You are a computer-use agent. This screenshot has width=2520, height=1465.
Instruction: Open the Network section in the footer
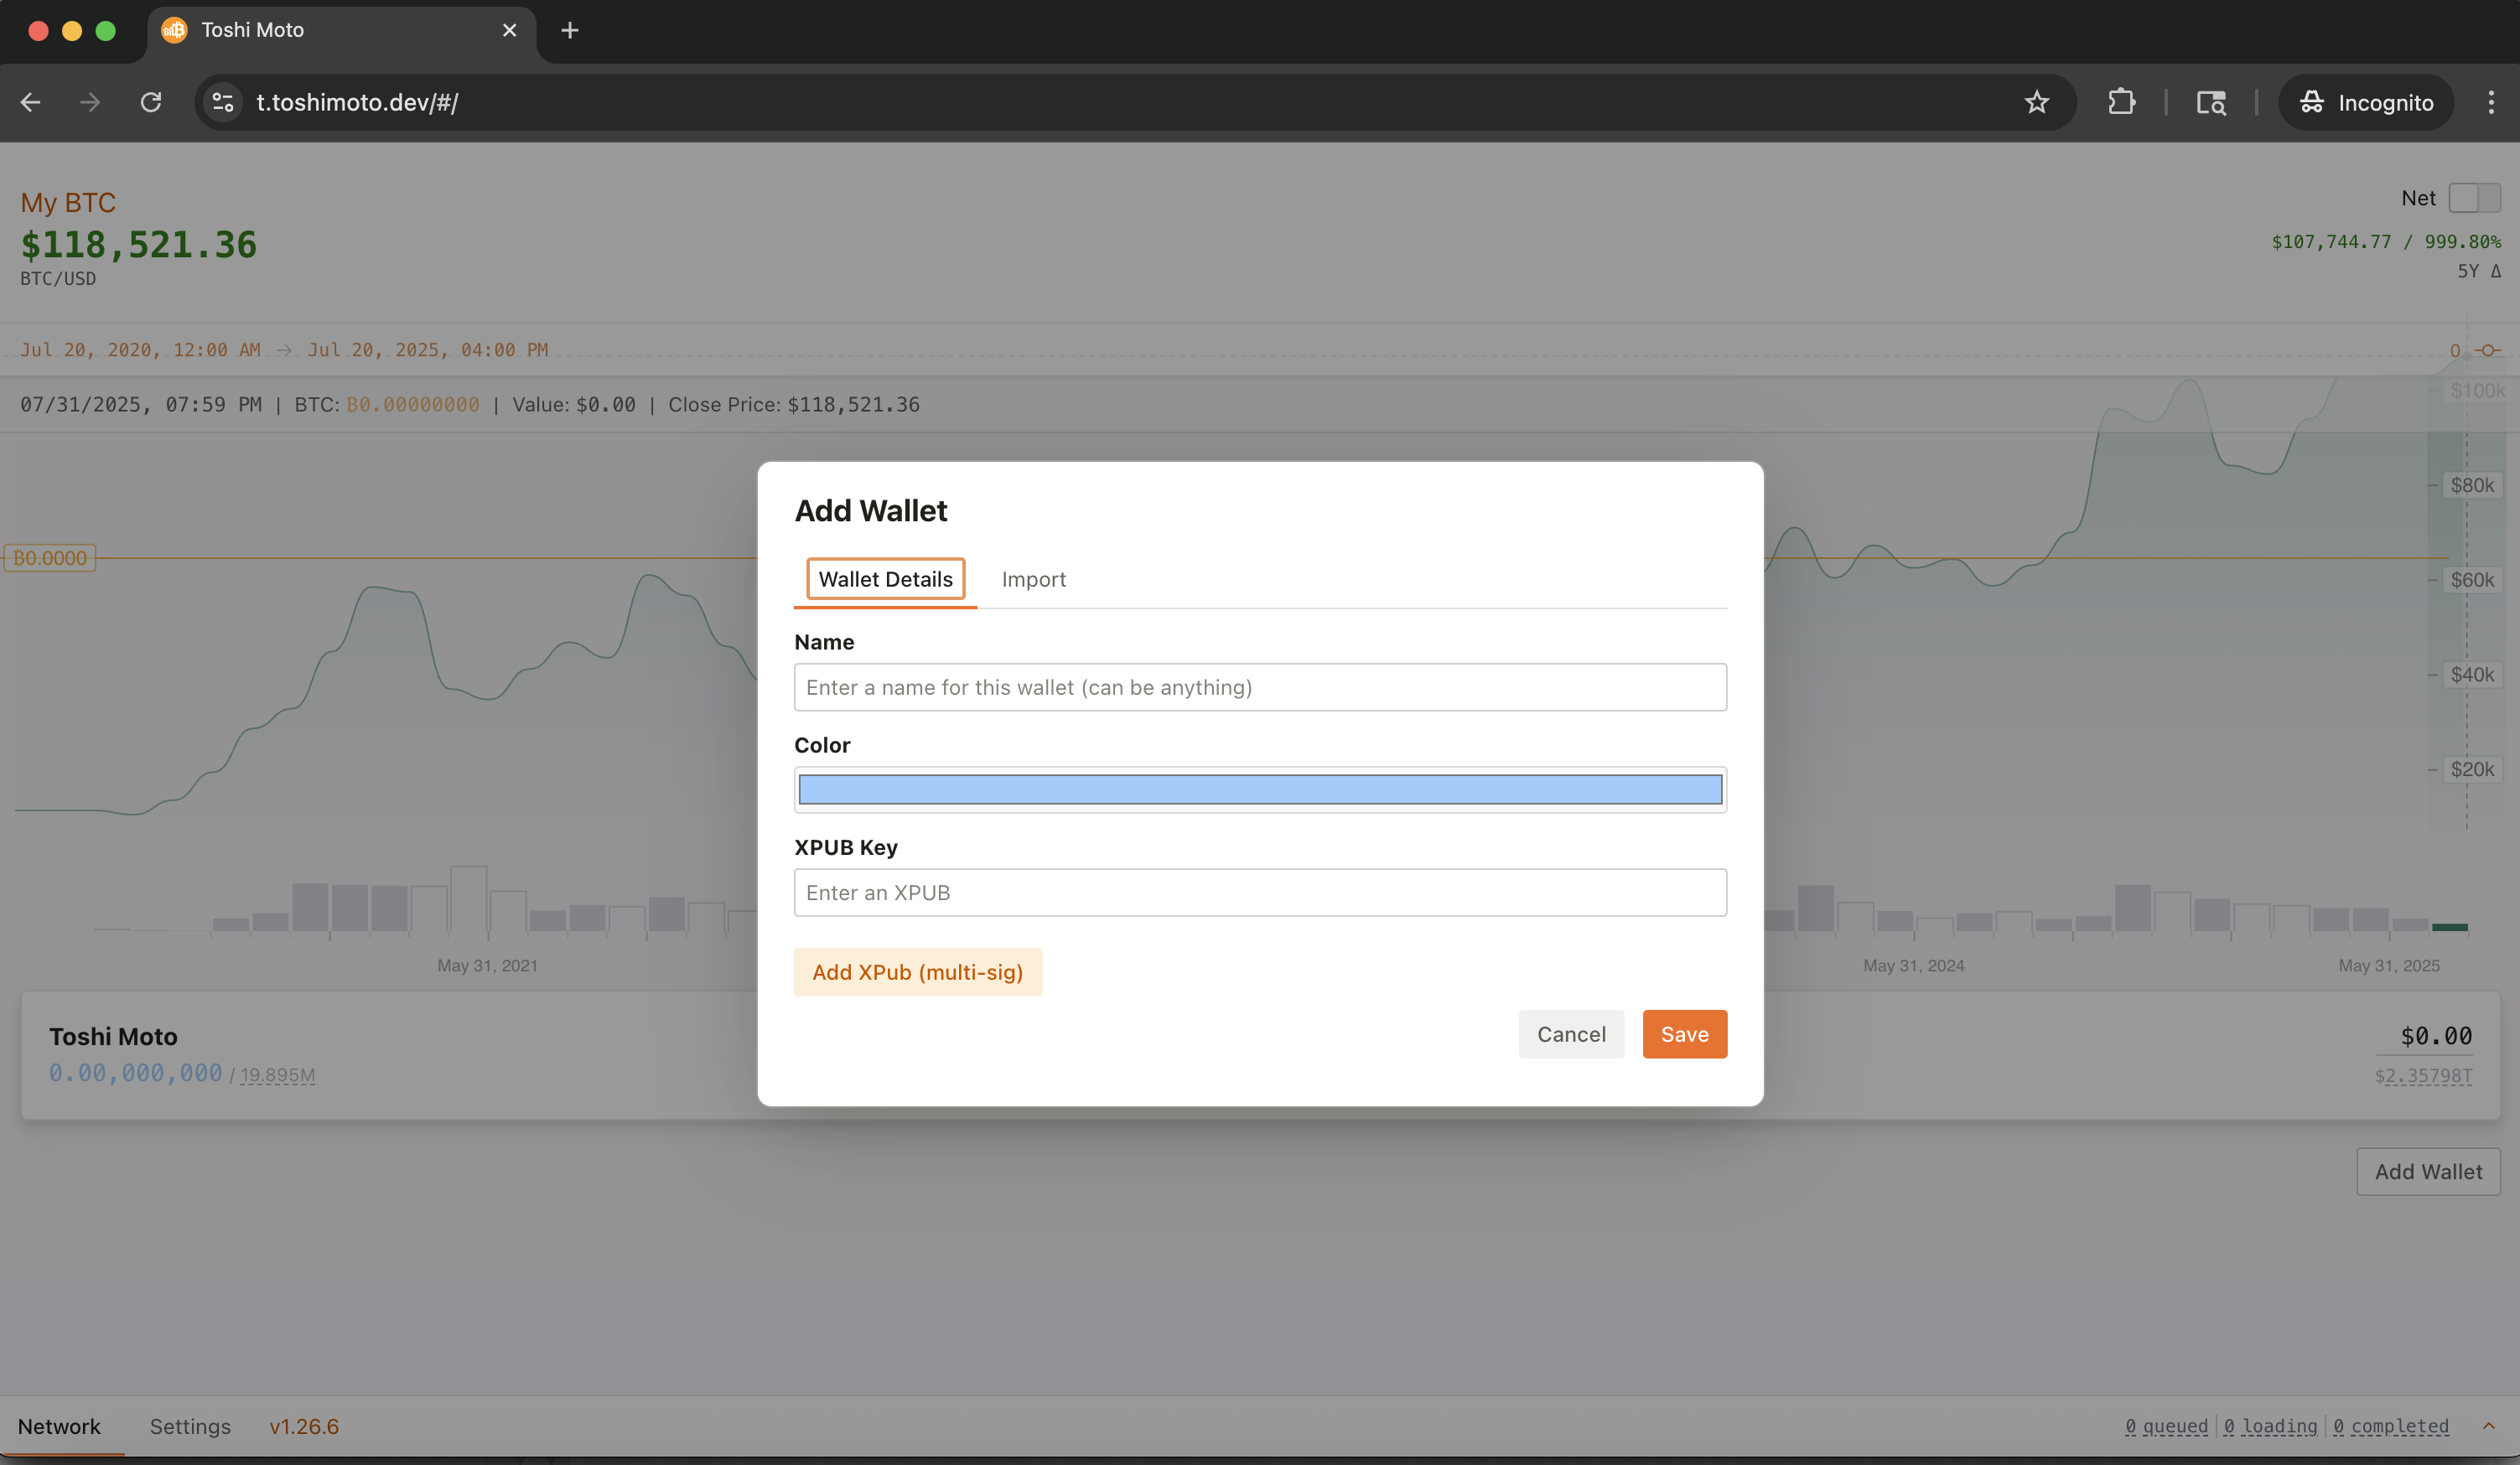59,1426
